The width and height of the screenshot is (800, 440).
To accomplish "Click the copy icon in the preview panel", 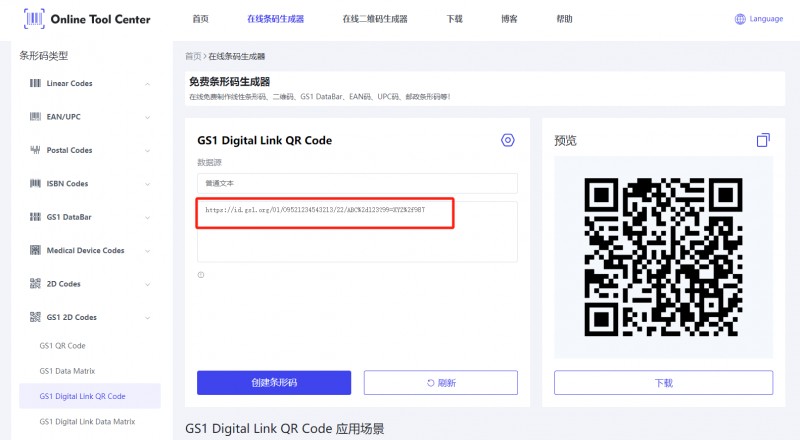I will 763,140.
